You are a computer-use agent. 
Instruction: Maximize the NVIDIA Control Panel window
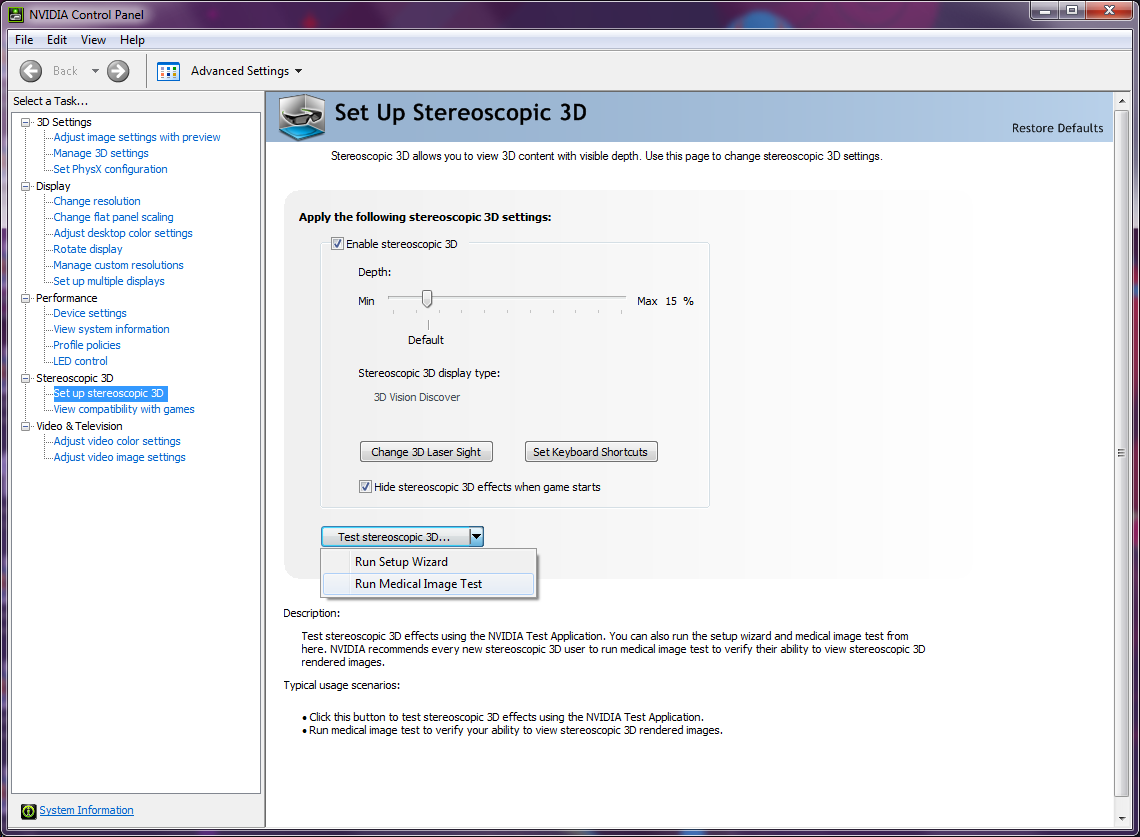1072,10
